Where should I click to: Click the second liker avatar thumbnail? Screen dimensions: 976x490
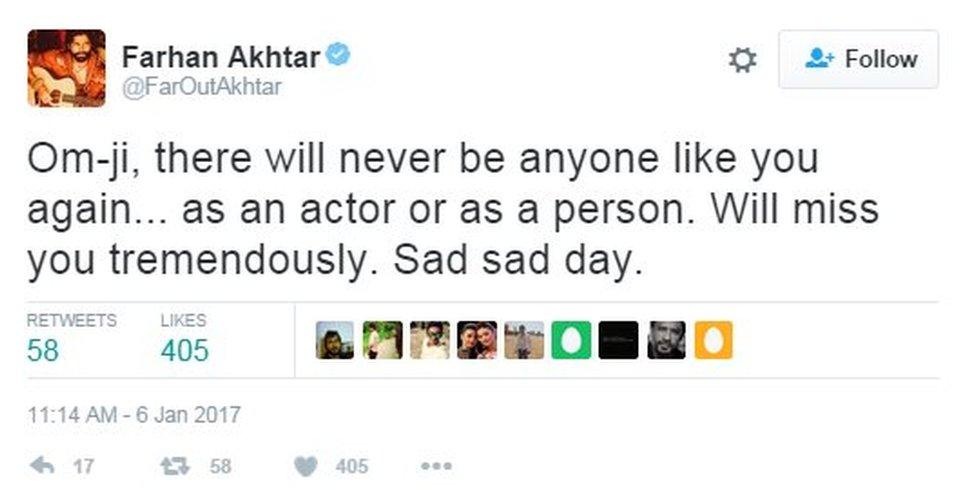[382, 340]
